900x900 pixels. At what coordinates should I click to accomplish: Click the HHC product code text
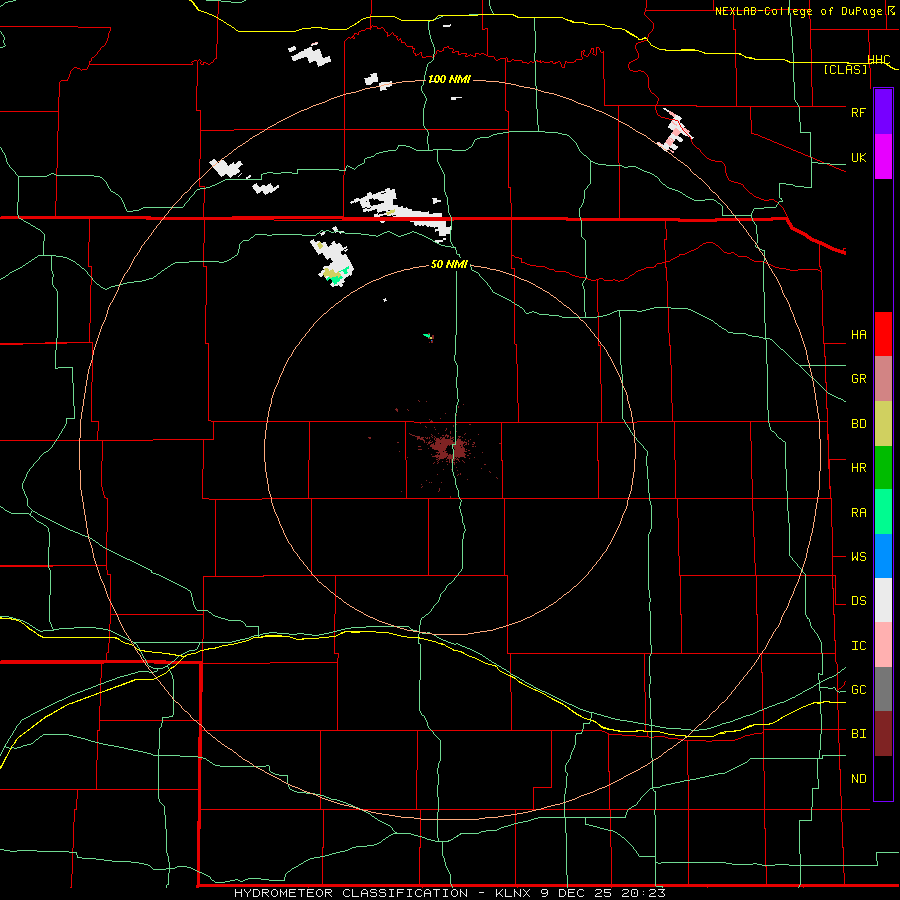(879, 60)
